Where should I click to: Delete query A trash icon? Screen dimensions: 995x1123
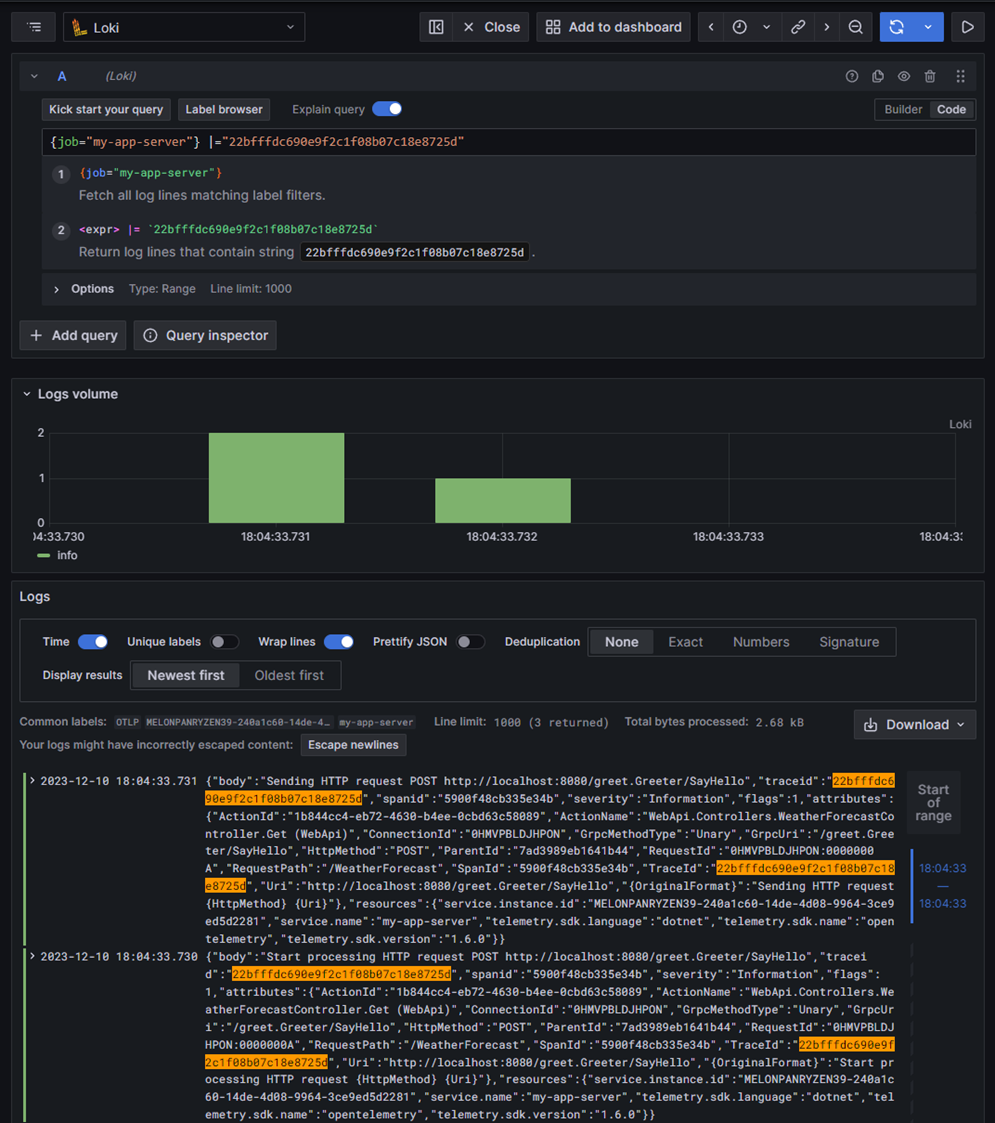(x=930, y=76)
